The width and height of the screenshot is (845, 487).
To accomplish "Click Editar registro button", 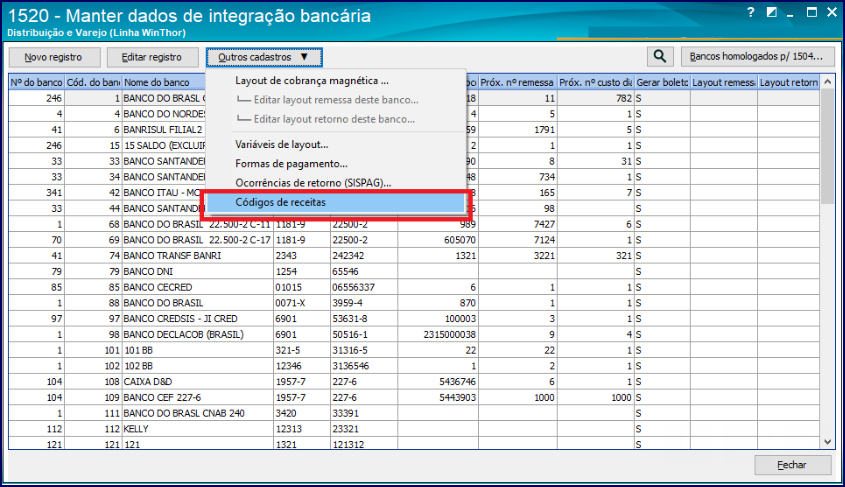I will [152, 57].
